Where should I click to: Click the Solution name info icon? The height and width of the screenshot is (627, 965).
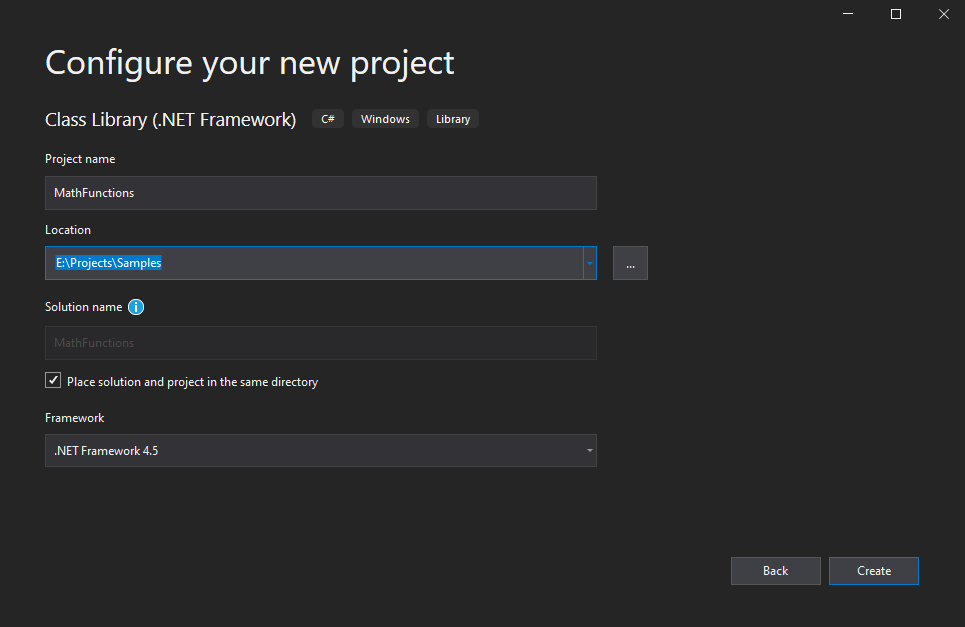pos(136,307)
